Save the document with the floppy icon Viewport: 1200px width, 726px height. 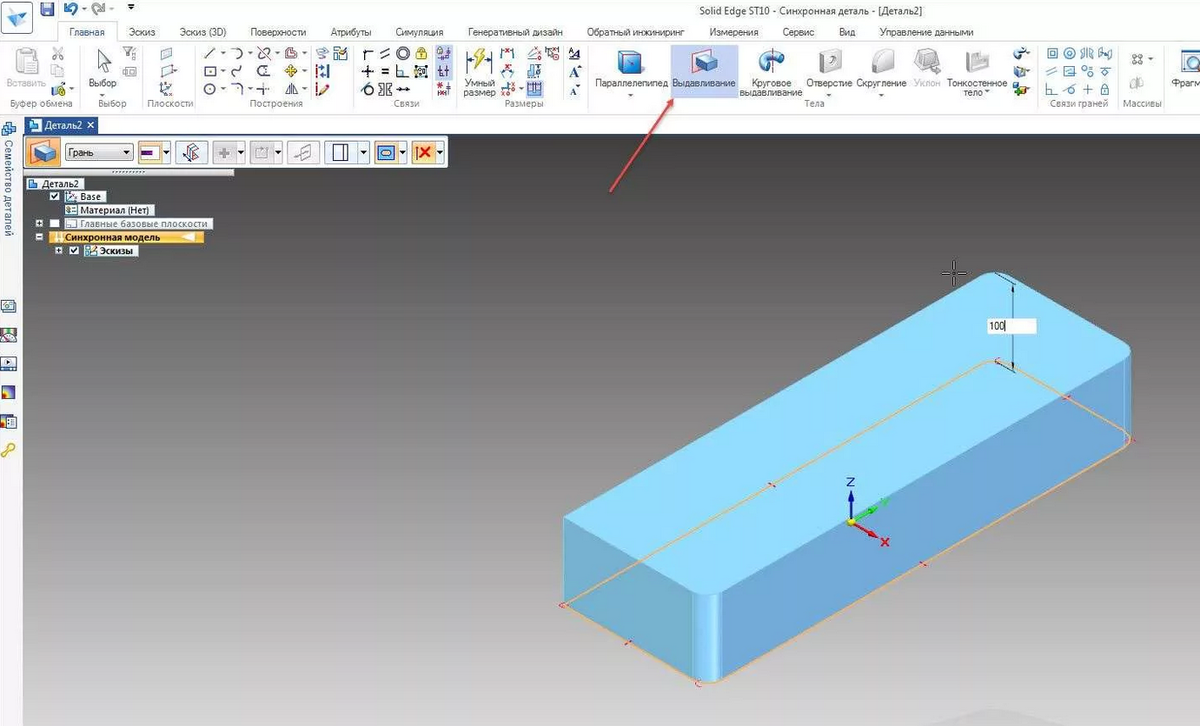(47, 10)
